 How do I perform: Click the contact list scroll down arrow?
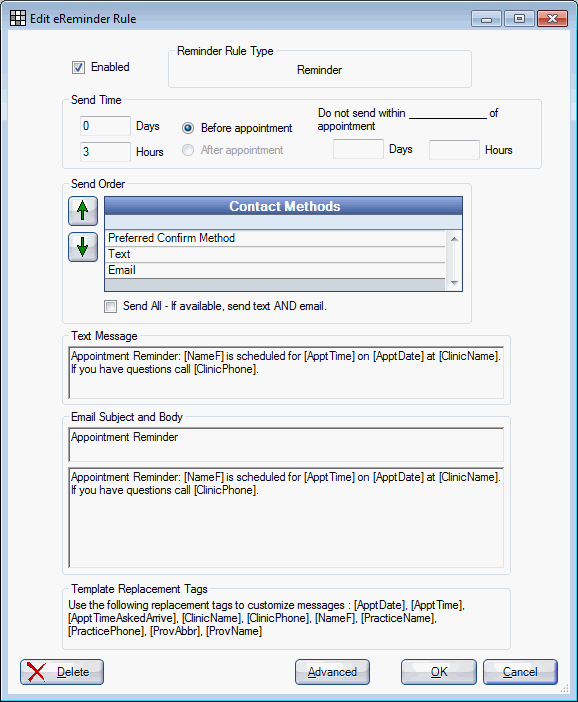(x=454, y=283)
